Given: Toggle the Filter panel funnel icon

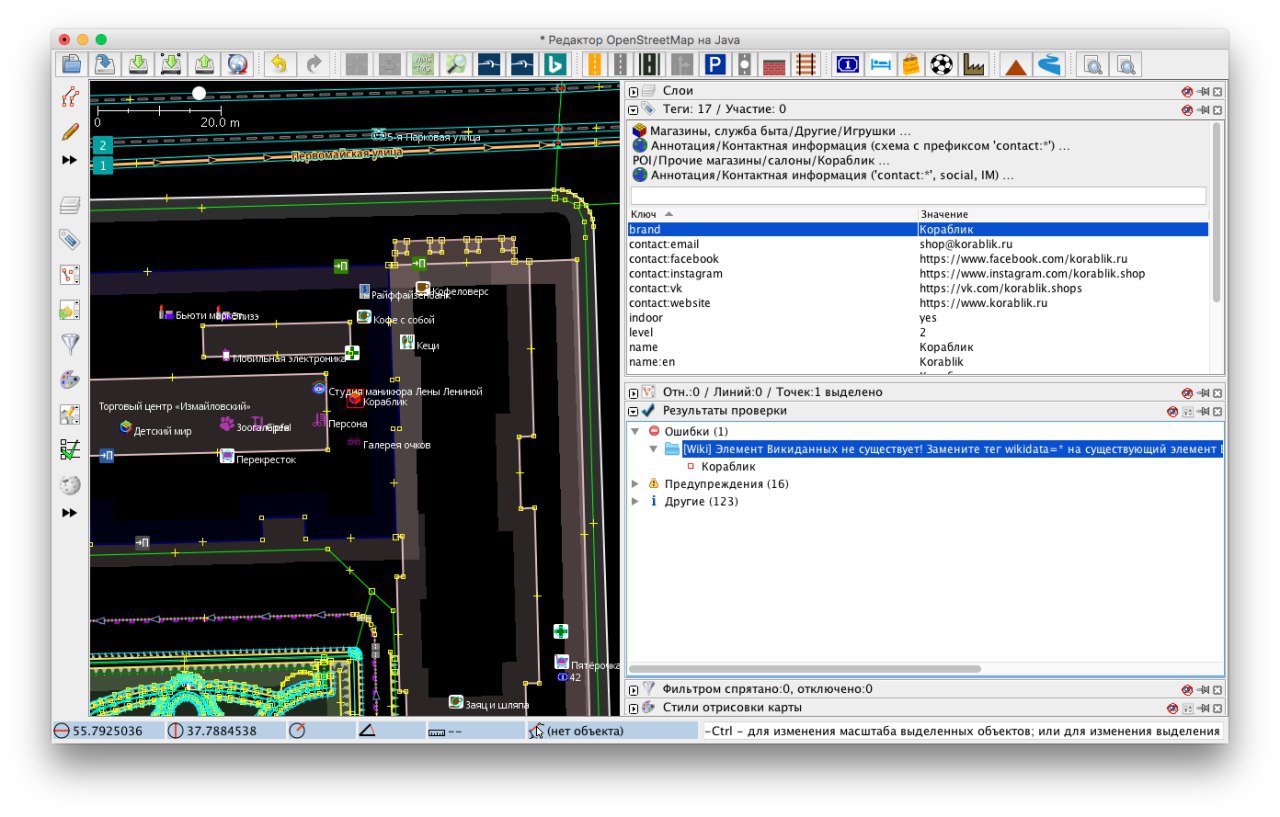Looking at the screenshot, I should [69, 345].
